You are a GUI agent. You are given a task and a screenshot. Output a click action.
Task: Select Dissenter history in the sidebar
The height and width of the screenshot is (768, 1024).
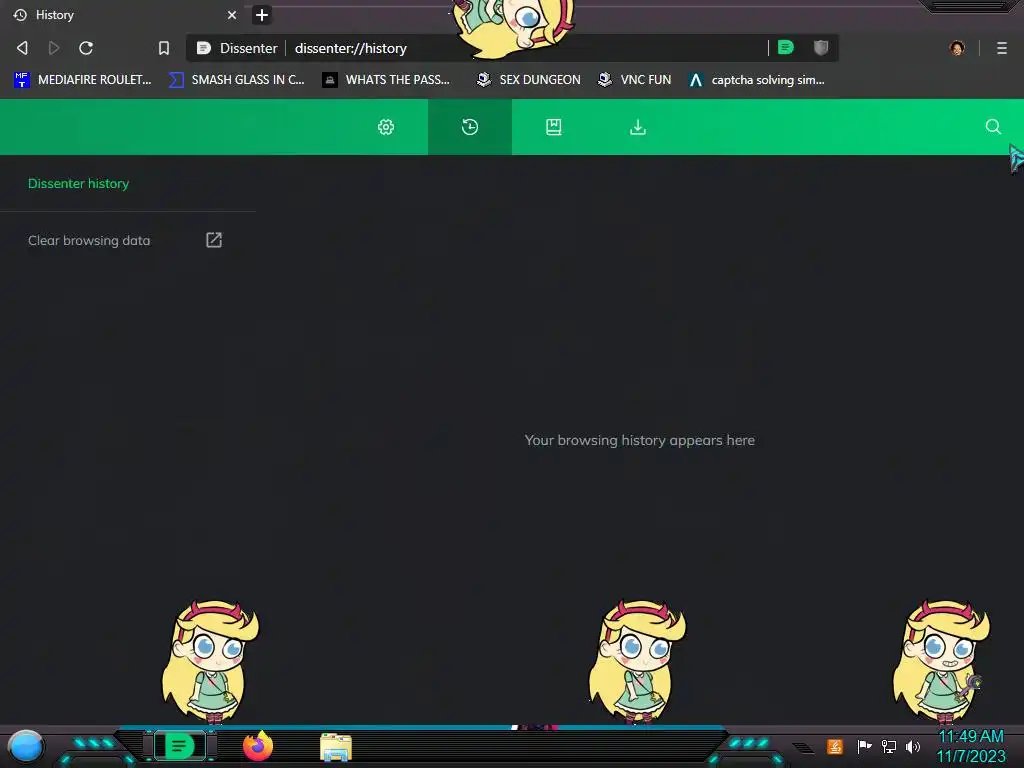pyautogui.click(x=78, y=184)
